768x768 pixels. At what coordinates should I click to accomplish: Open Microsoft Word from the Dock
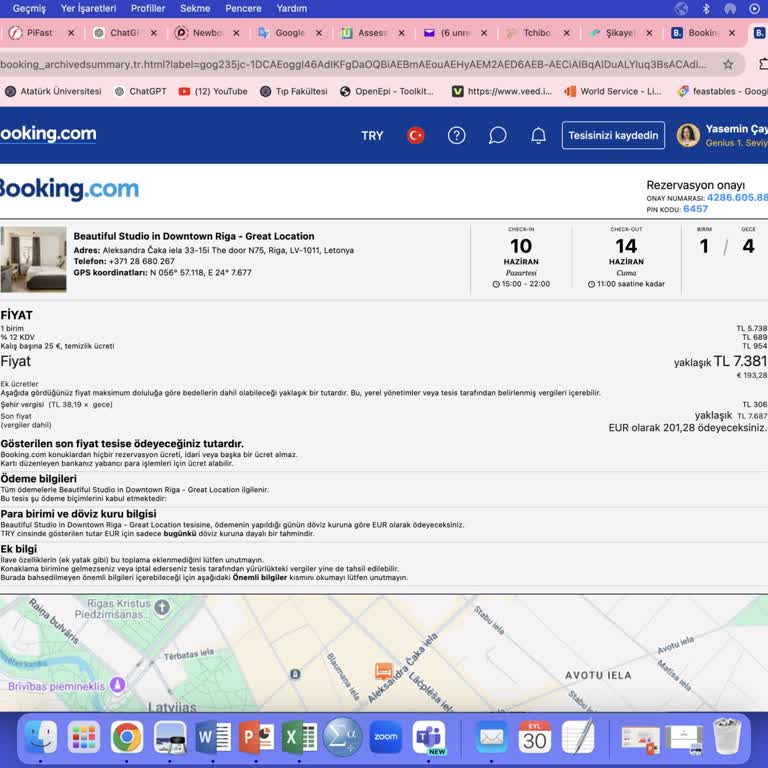213,736
